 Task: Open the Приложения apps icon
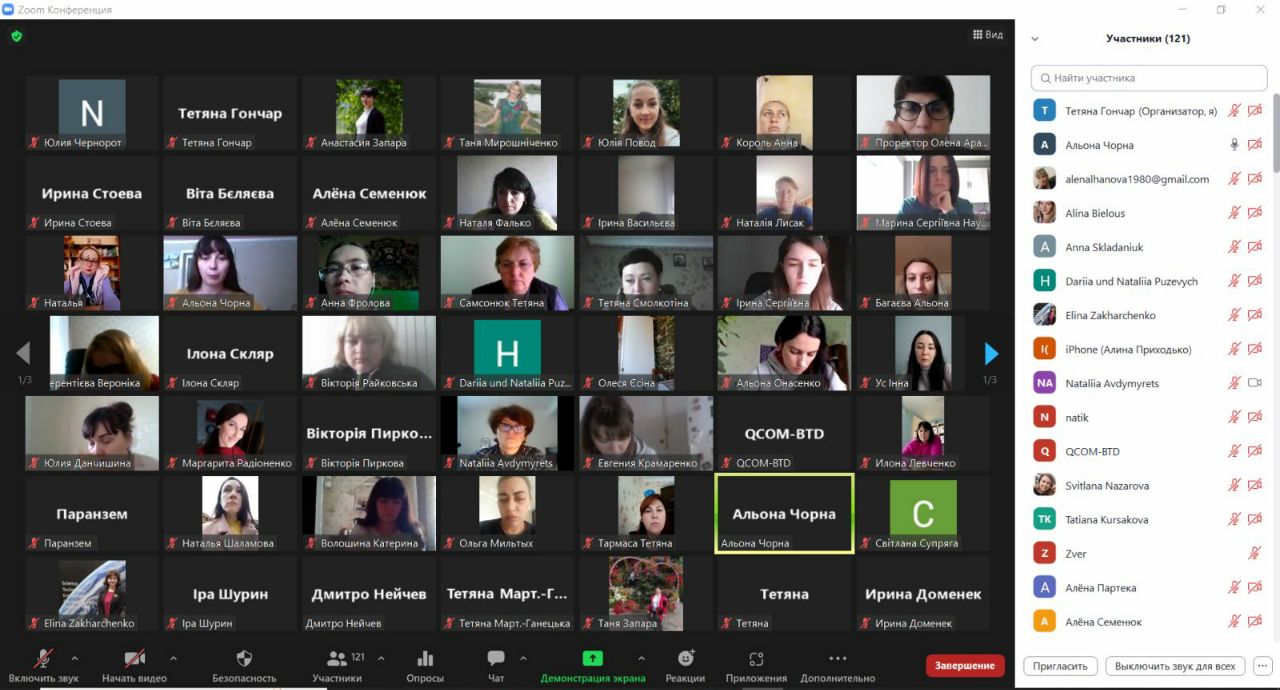[756, 659]
